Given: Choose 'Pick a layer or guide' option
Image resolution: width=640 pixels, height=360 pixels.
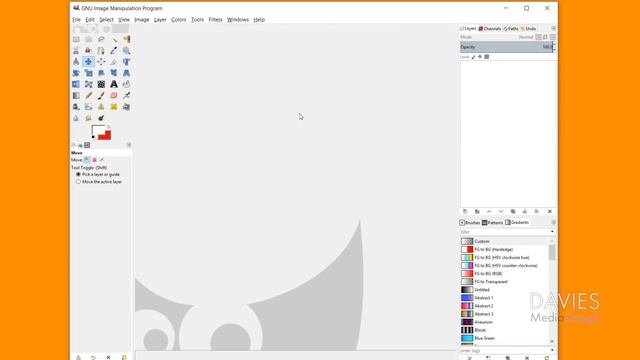Looking at the screenshot, I should click(98, 174).
